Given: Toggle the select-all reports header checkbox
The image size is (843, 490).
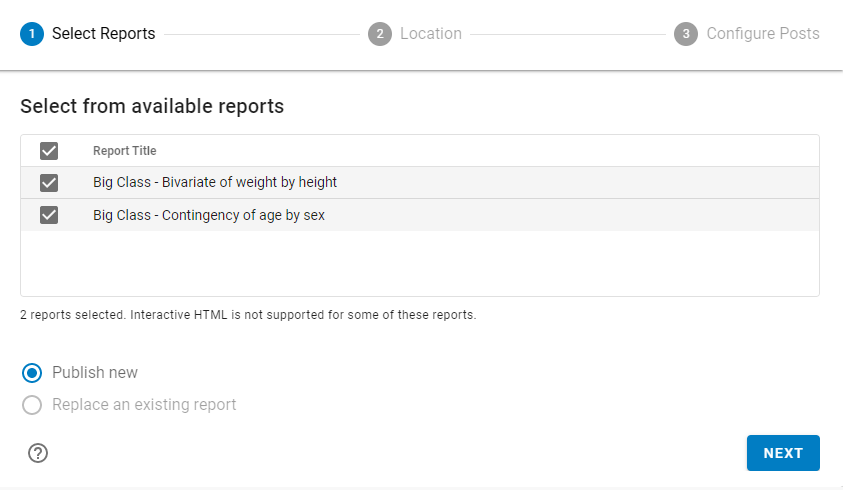Looking at the screenshot, I should [49, 151].
